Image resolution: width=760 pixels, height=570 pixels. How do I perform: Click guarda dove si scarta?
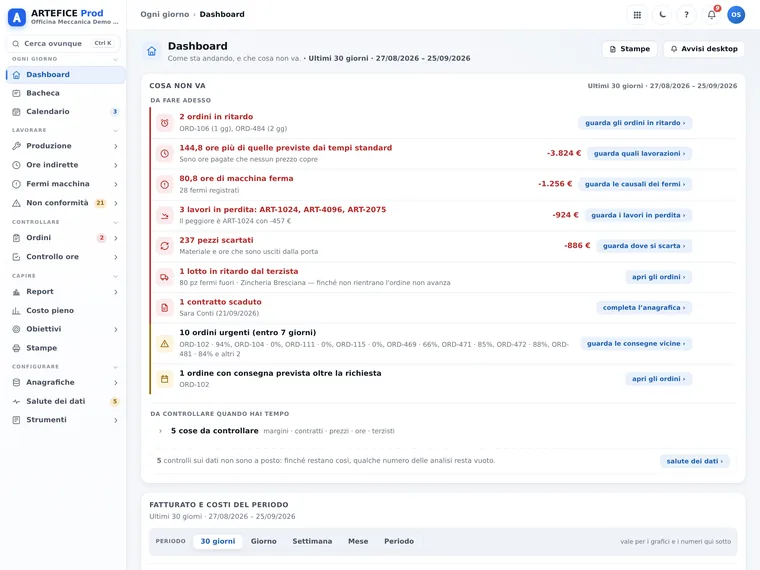pyautogui.click(x=644, y=246)
